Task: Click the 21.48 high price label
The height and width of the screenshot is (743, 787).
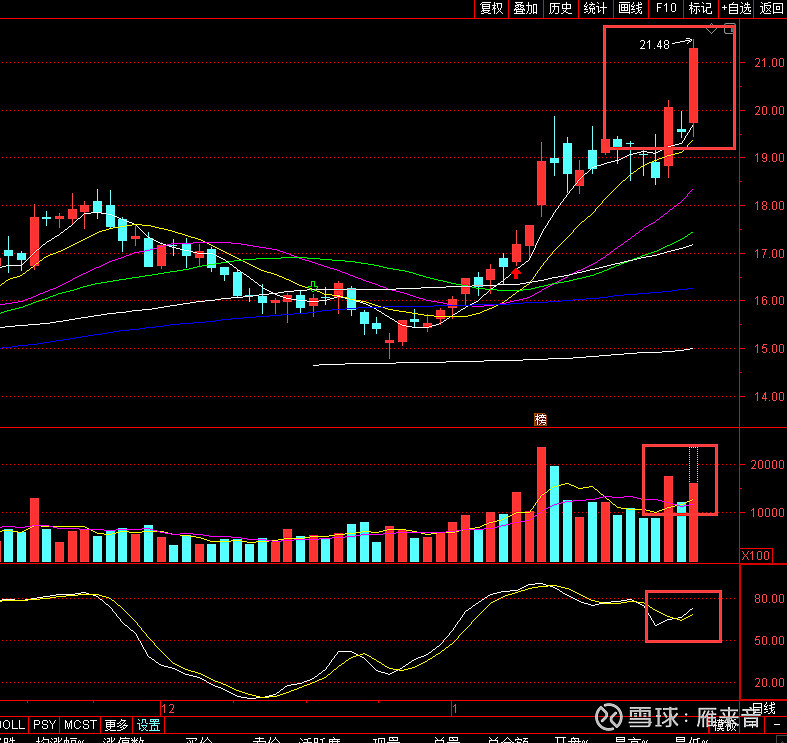Action: pos(654,45)
